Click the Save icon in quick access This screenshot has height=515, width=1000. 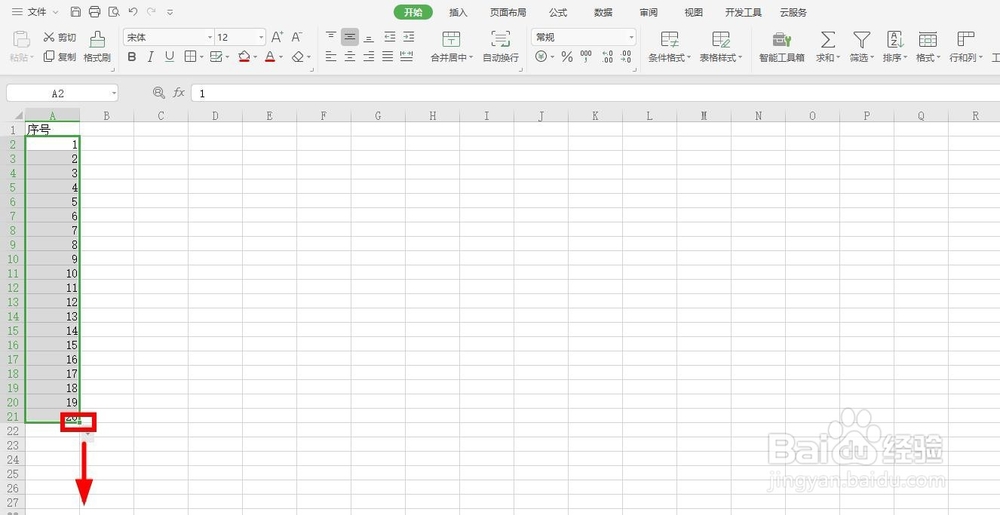pyautogui.click(x=76, y=11)
